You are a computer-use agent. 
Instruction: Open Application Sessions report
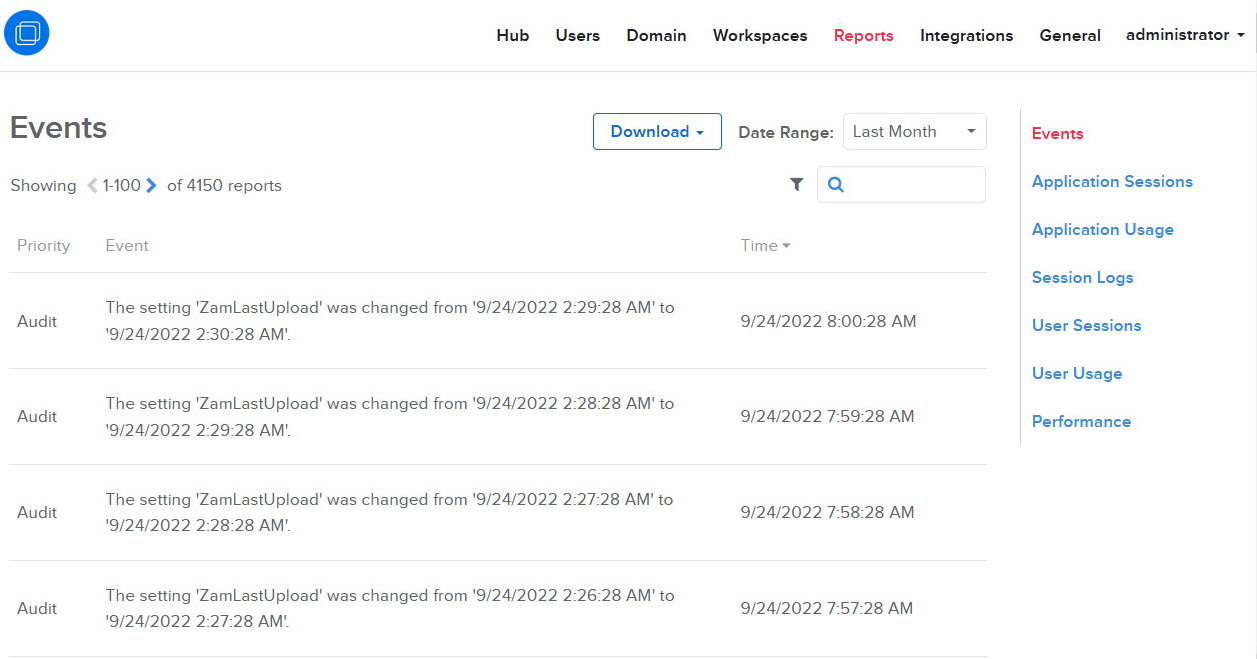tap(1112, 182)
